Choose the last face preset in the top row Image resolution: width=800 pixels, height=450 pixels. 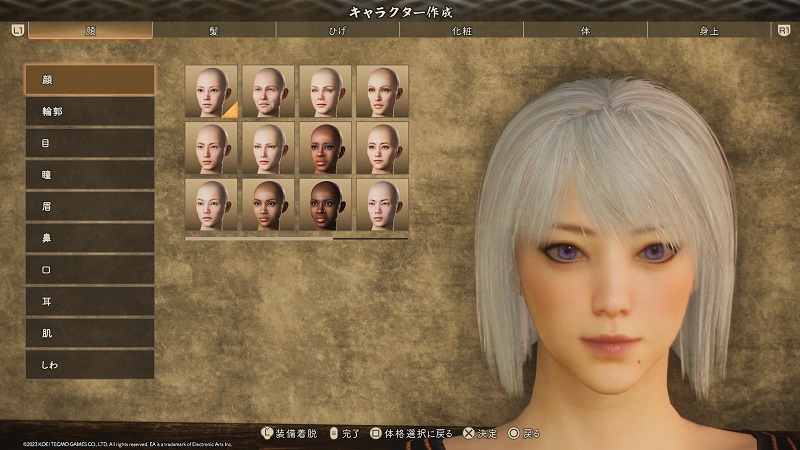382,92
